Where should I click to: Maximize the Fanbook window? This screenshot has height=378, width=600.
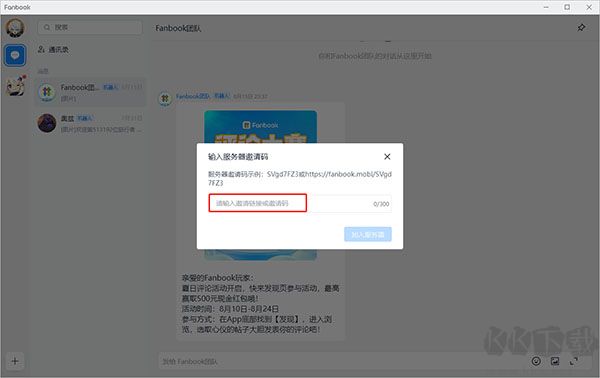tap(567, 7)
